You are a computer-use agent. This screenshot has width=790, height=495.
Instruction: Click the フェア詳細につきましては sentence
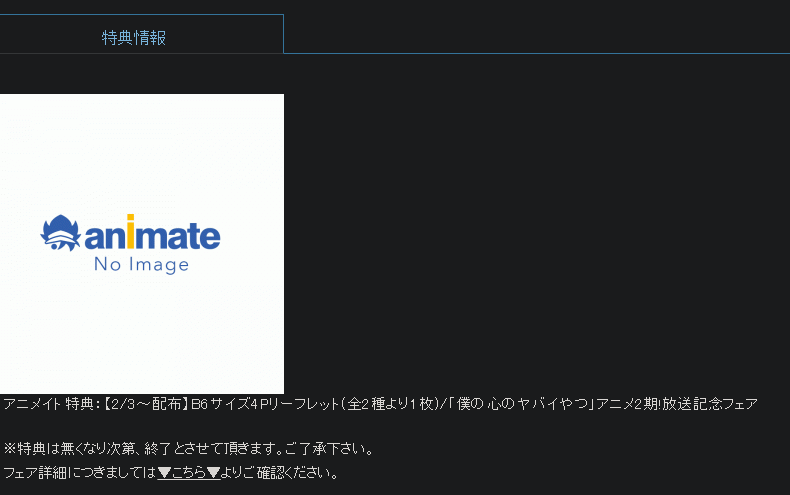pyautogui.click(x=171, y=472)
